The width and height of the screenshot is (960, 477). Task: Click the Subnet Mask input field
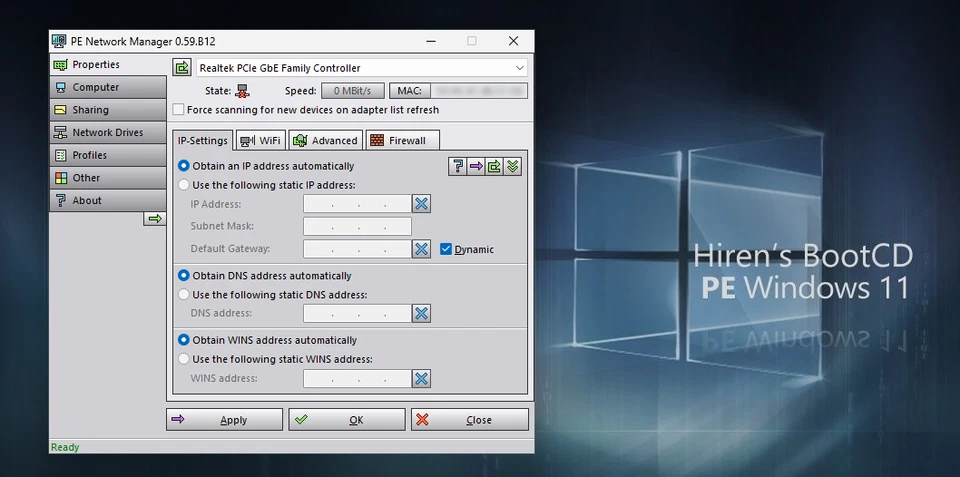coord(358,226)
